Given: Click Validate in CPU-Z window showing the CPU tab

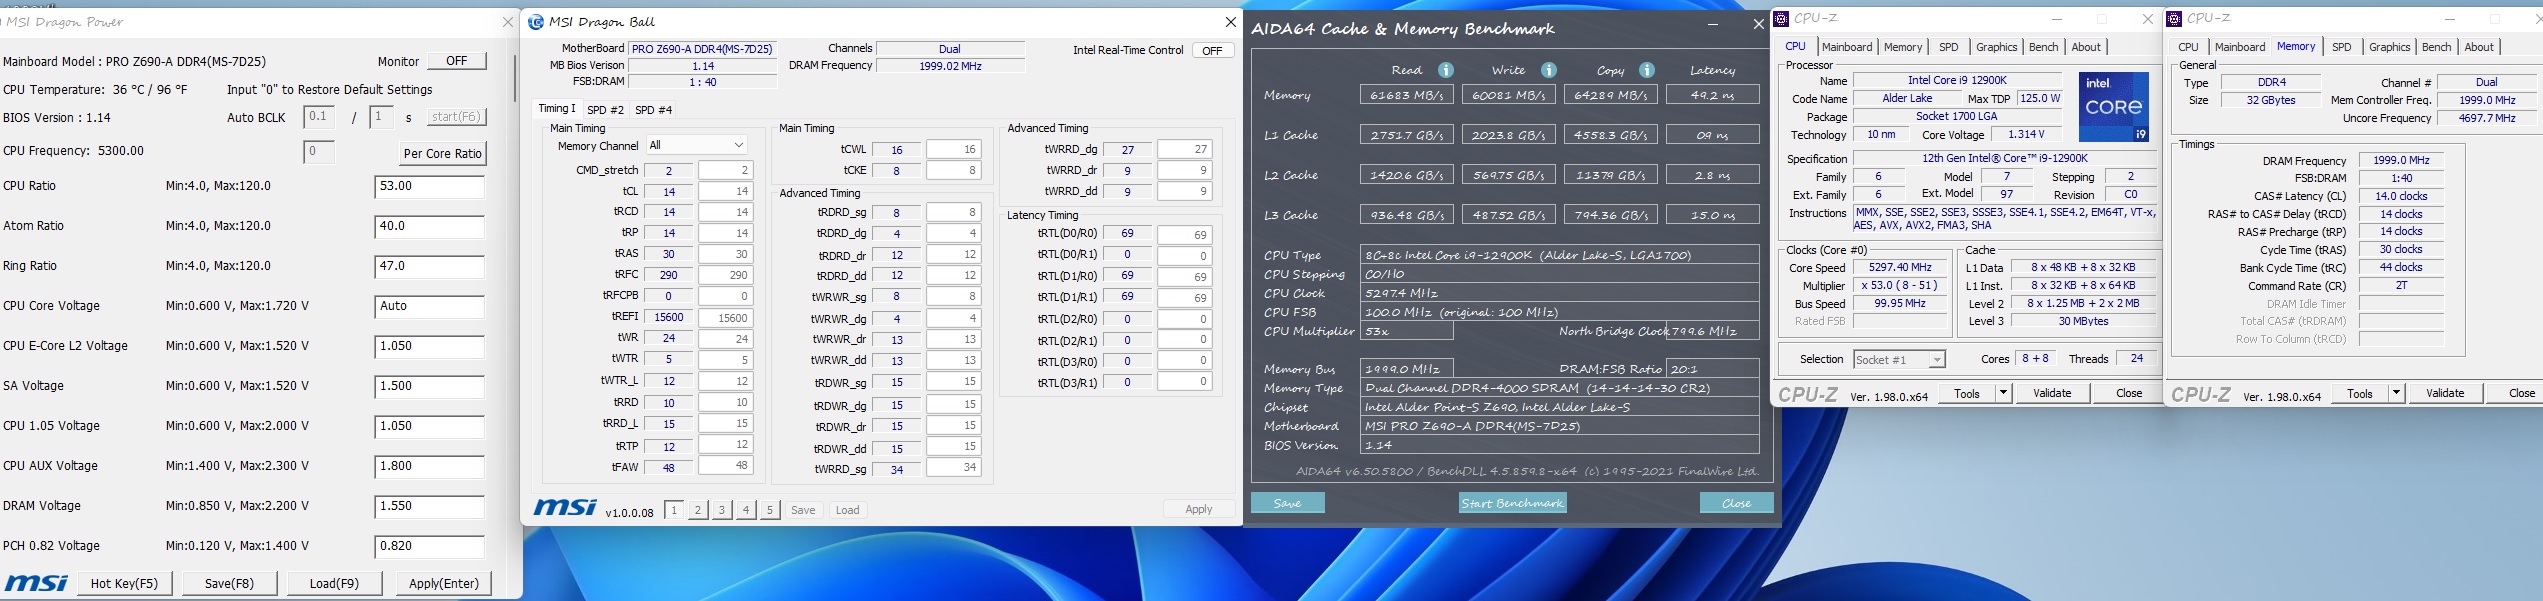Looking at the screenshot, I should coord(2052,393).
